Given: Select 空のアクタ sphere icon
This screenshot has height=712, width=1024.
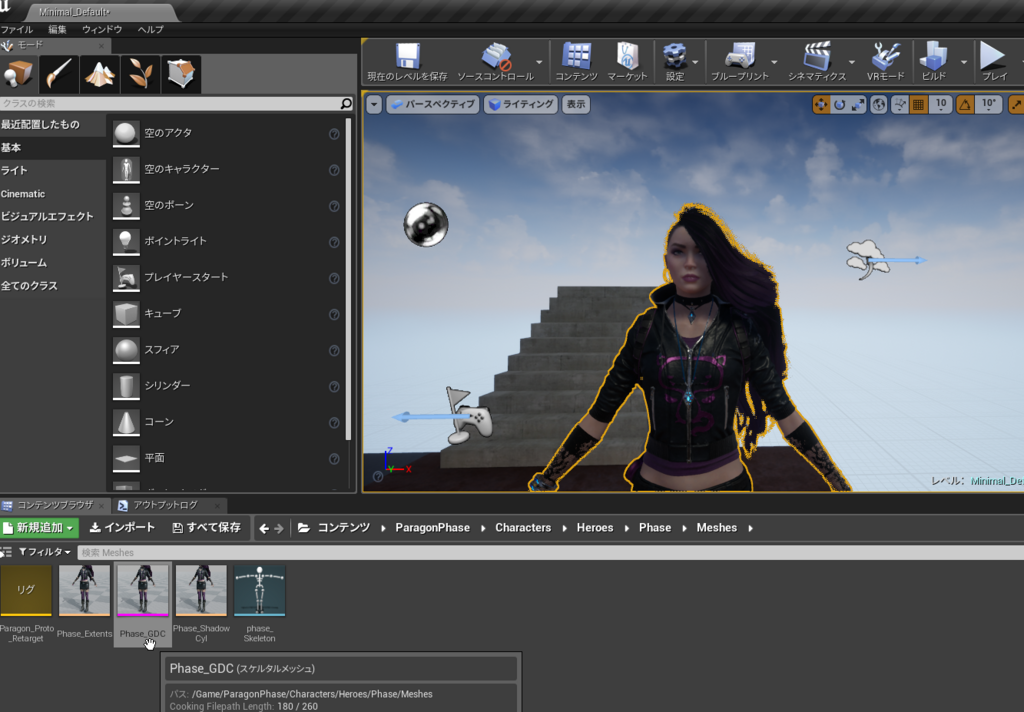Looking at the screenshot, I should click(x=126, y=133).
